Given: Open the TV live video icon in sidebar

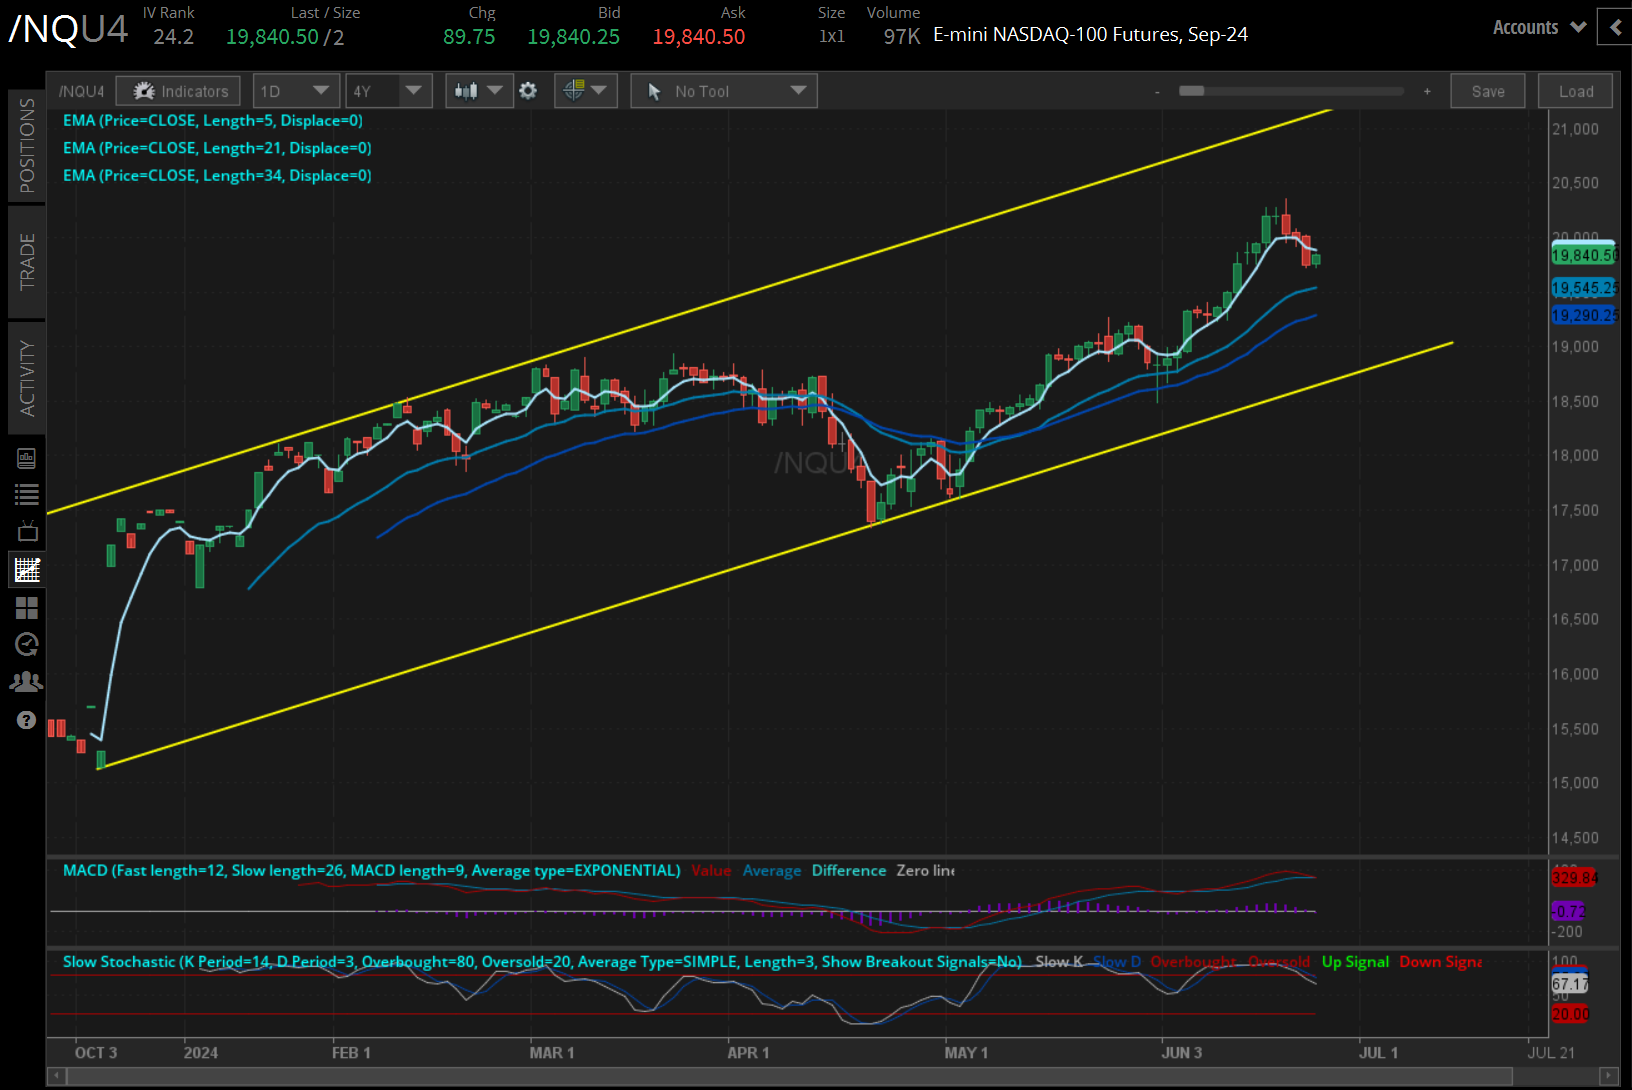Looking at the screenshot, I should tap(27, 531).
